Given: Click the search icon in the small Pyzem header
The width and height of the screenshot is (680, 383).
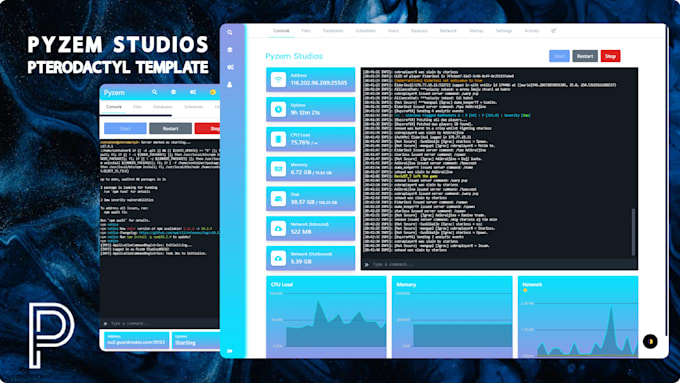Looking at the screenshot, I should point(154,92).
